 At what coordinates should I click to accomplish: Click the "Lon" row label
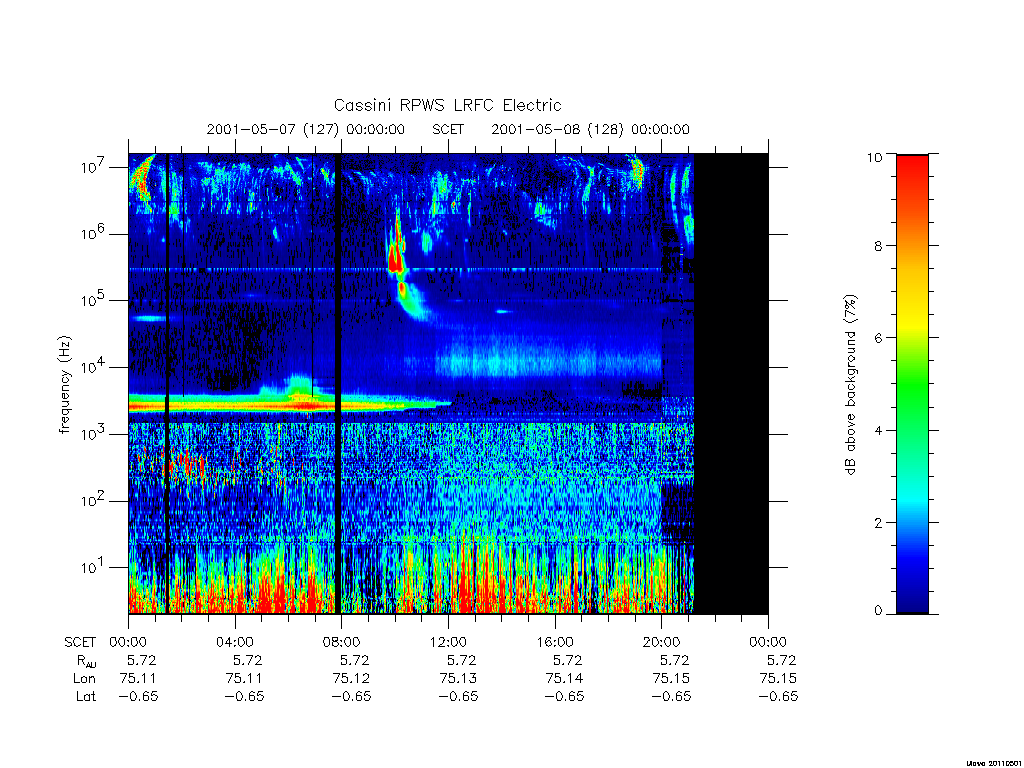point(85,679)
